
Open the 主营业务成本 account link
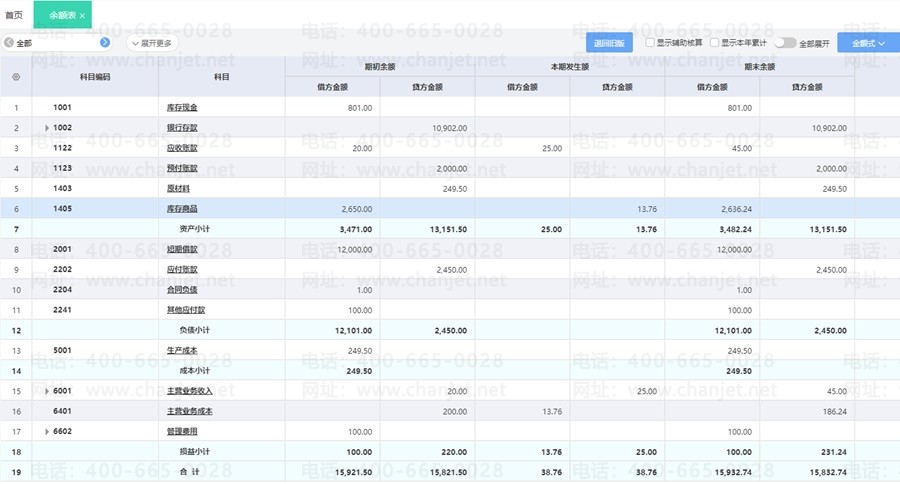[x=189, y=411]
